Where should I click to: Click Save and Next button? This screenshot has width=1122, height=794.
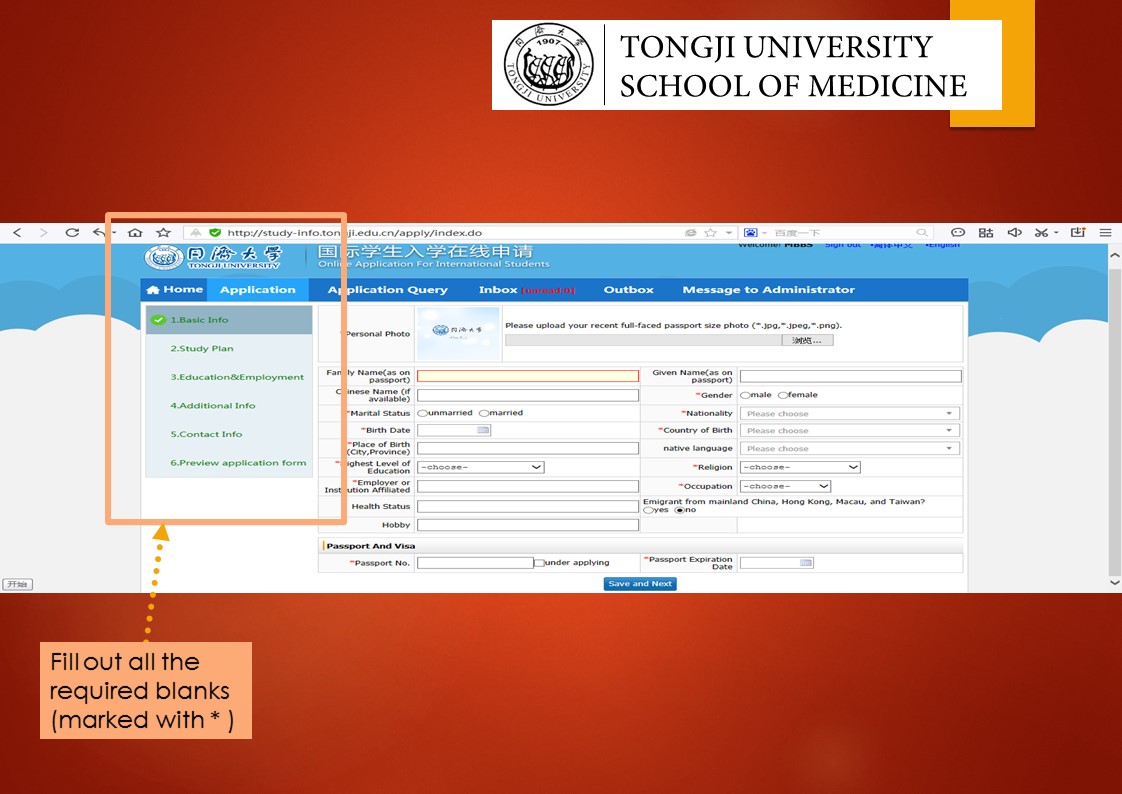[640, 584]
